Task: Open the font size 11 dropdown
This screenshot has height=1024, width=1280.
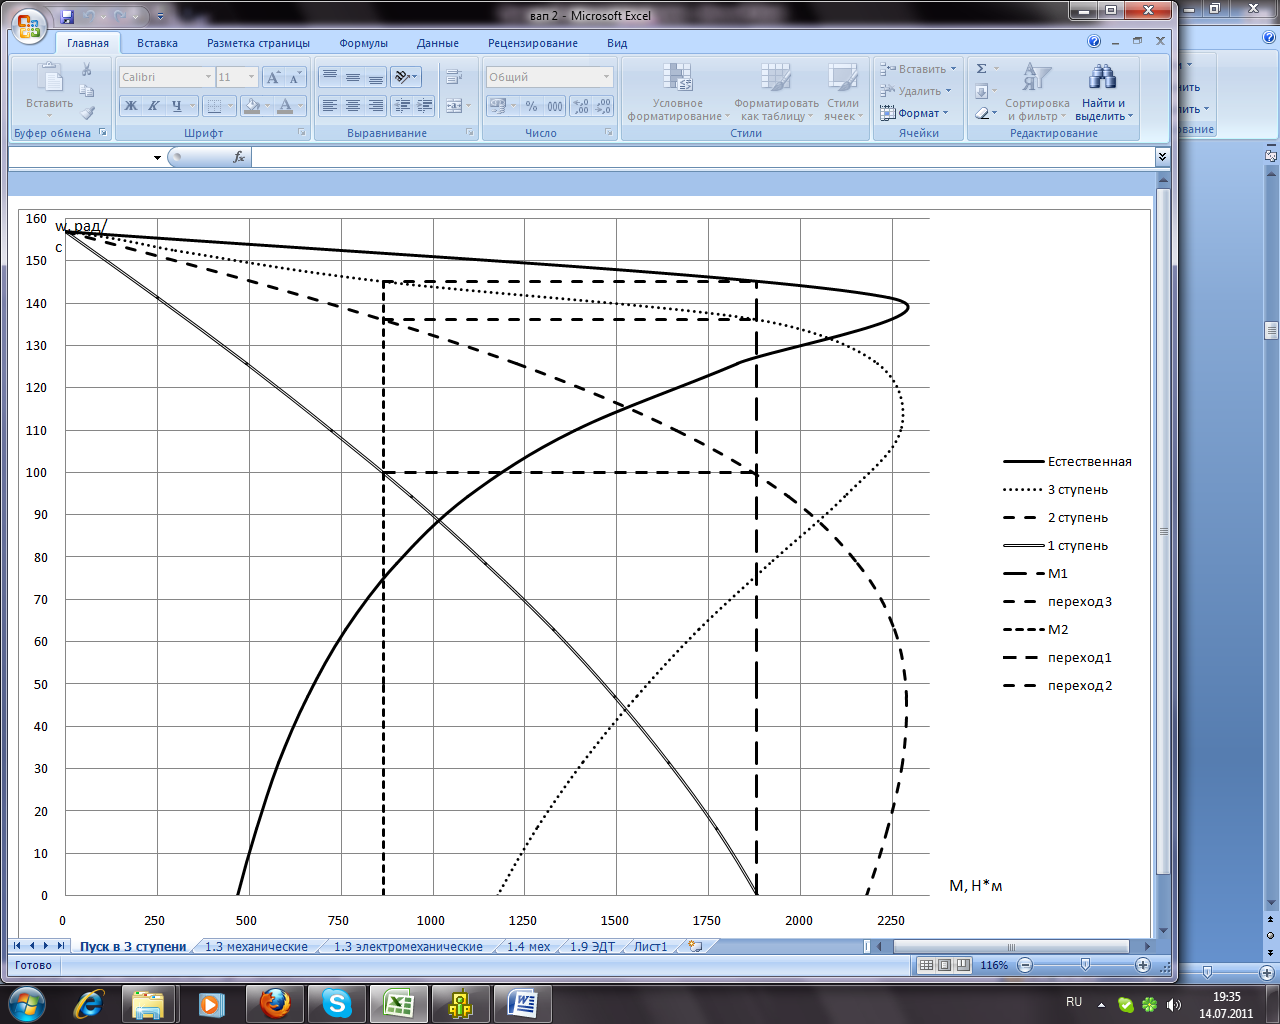Action: pyautogui.click(x=251, y=77)
